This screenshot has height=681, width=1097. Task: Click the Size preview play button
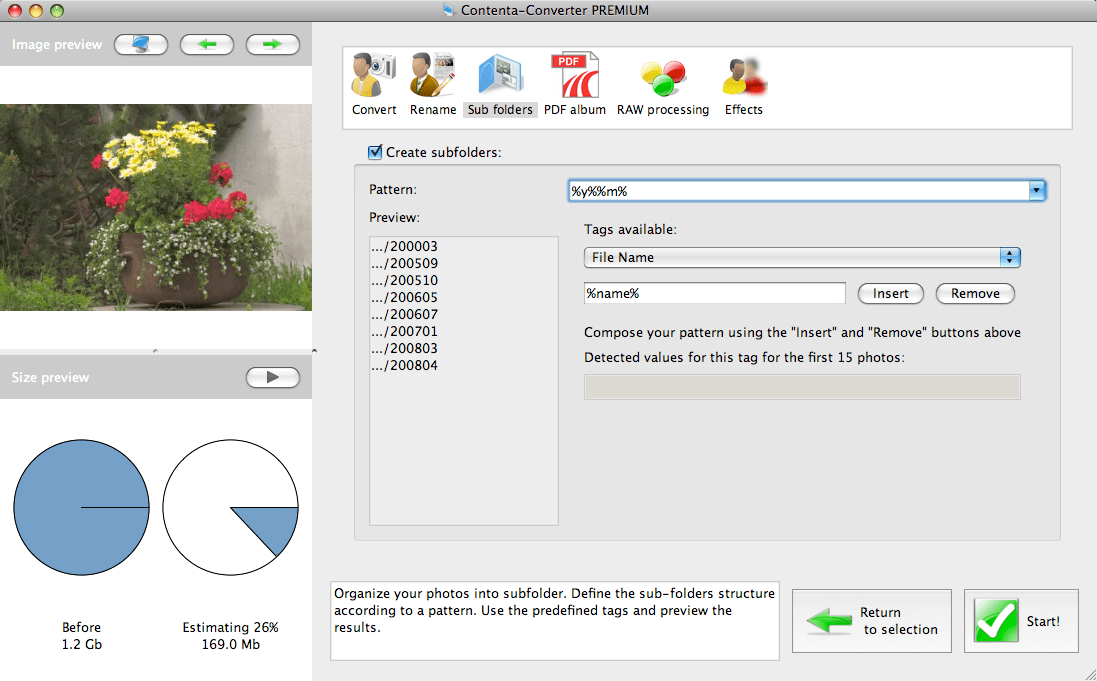click(x=273, y=377)
